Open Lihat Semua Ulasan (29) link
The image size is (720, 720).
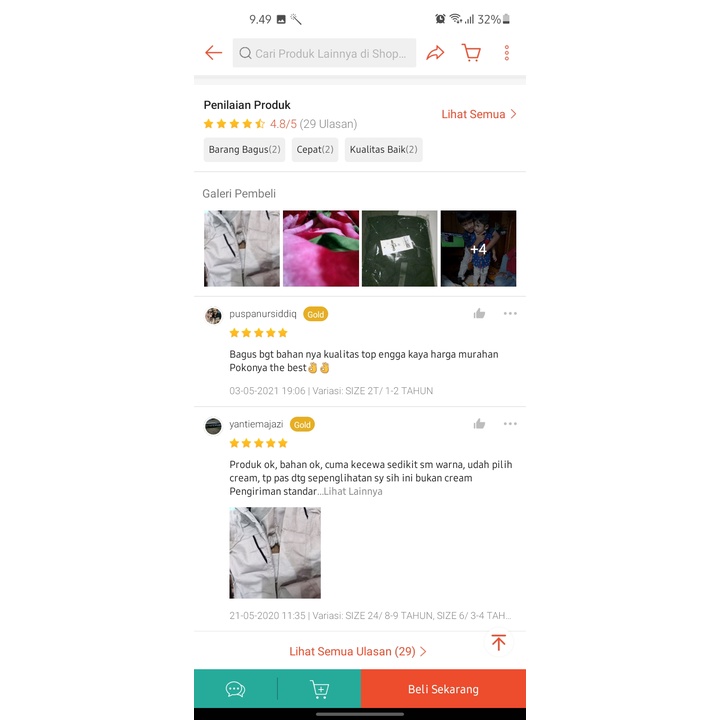click(x=358, y=652)
